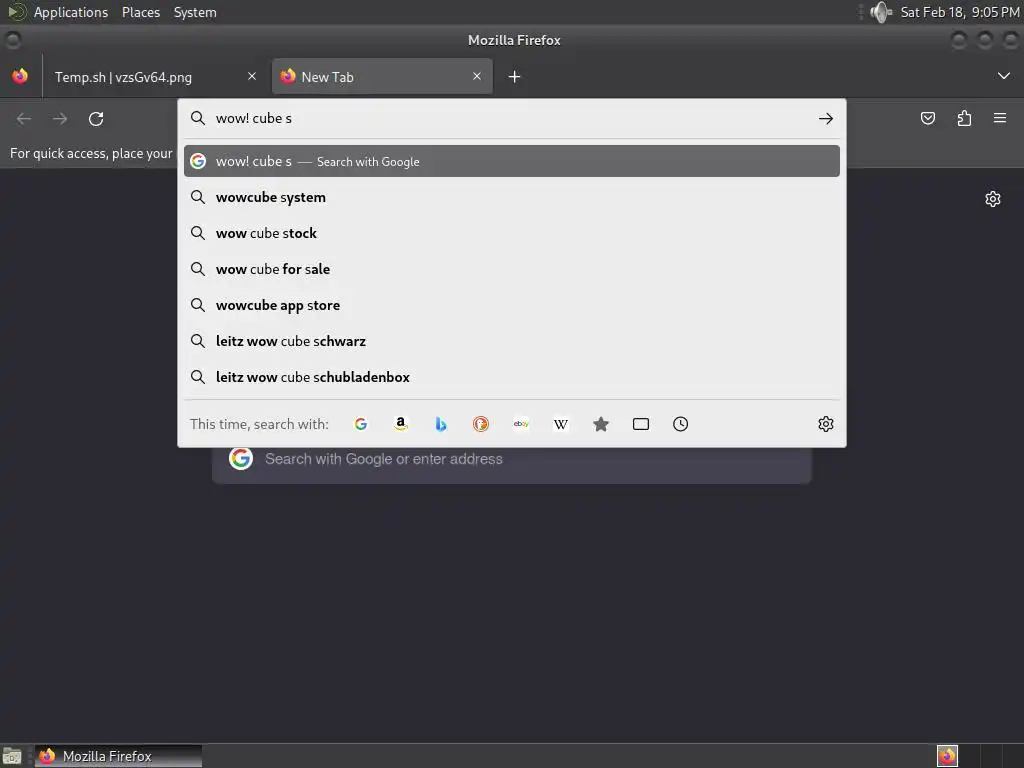Select the New Tab tab
The image size is (1024, 768).
382,76
